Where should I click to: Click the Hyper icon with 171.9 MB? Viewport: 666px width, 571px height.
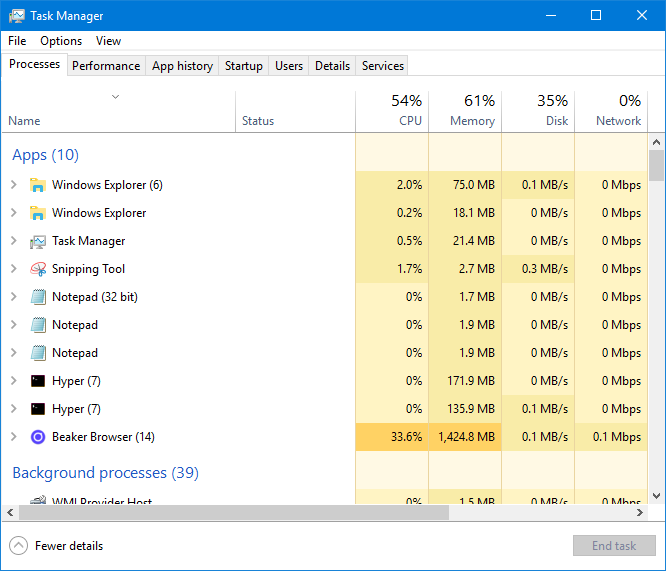[x=38, y=381]
